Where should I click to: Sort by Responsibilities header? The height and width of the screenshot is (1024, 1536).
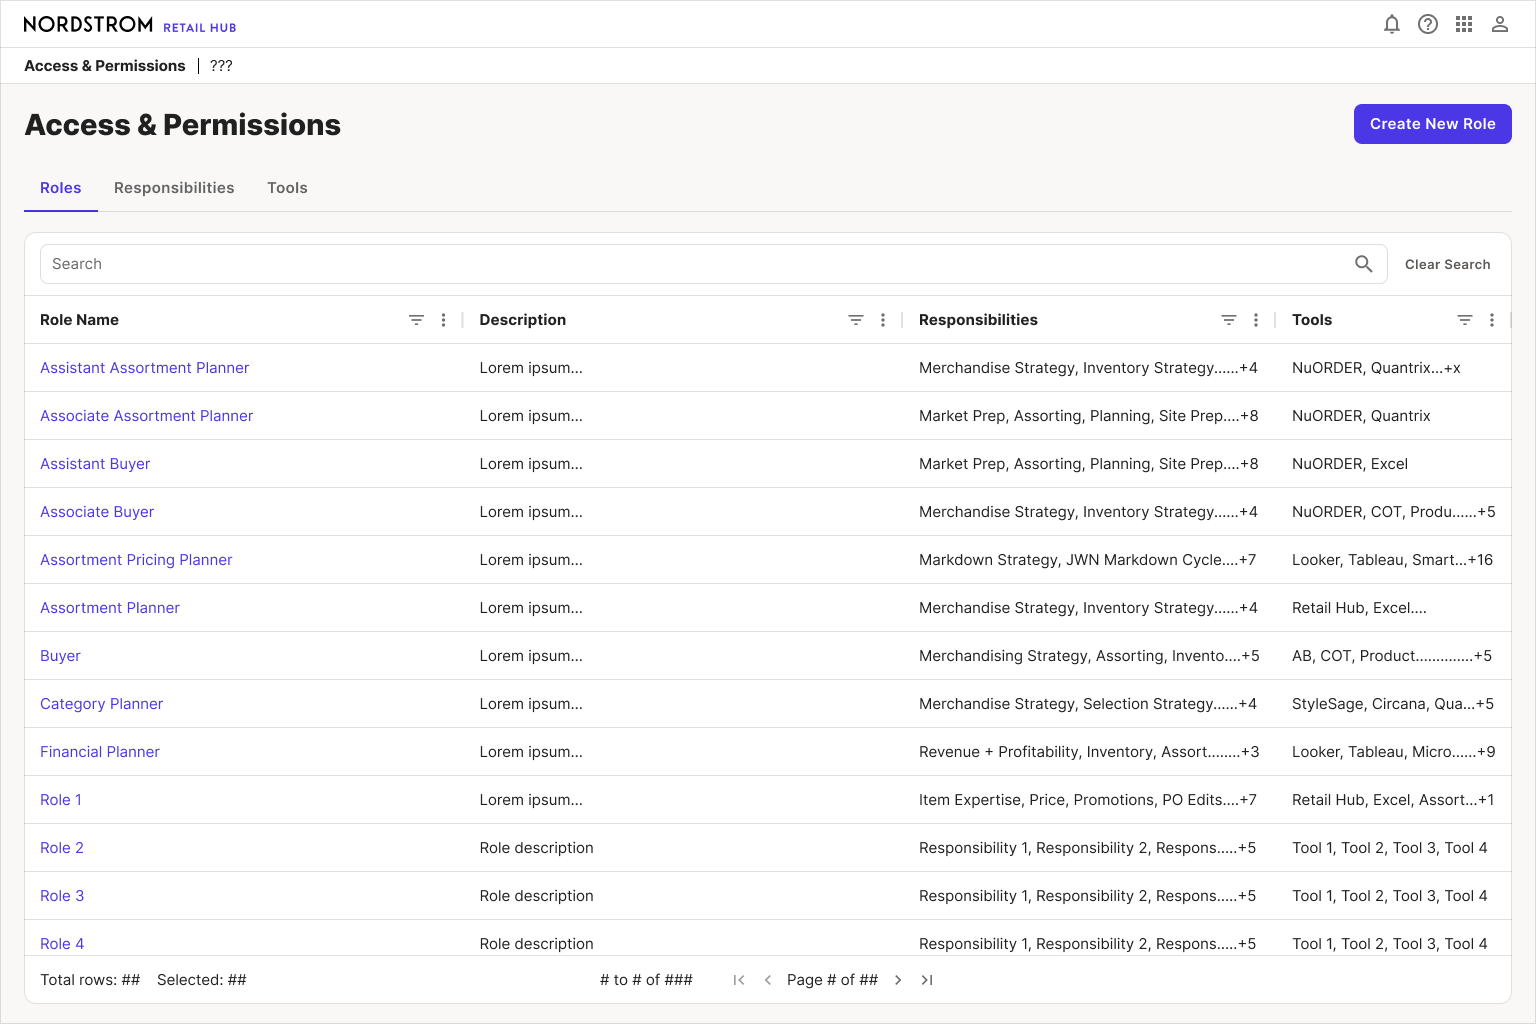pos(978,320)
